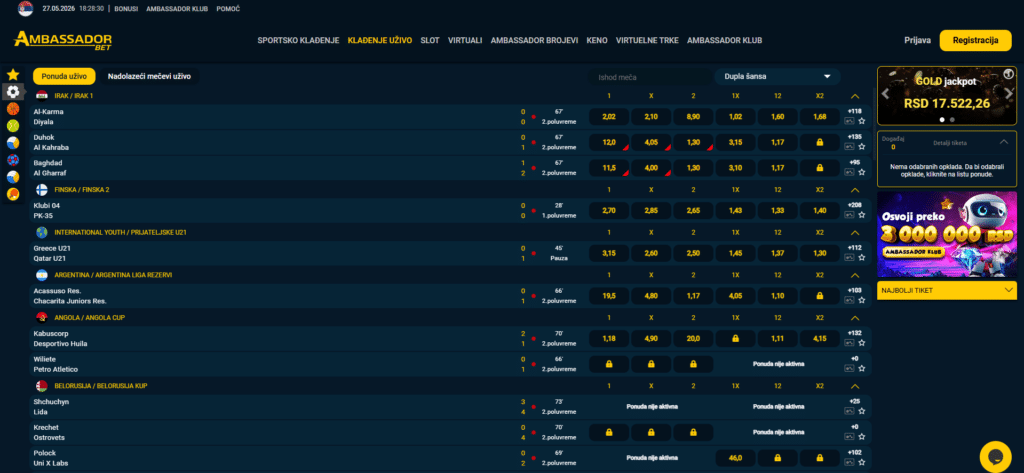Select the basketball sport icon in sidebar
The height and width of the screenshot is (473, 1024).
pos(13,109)
